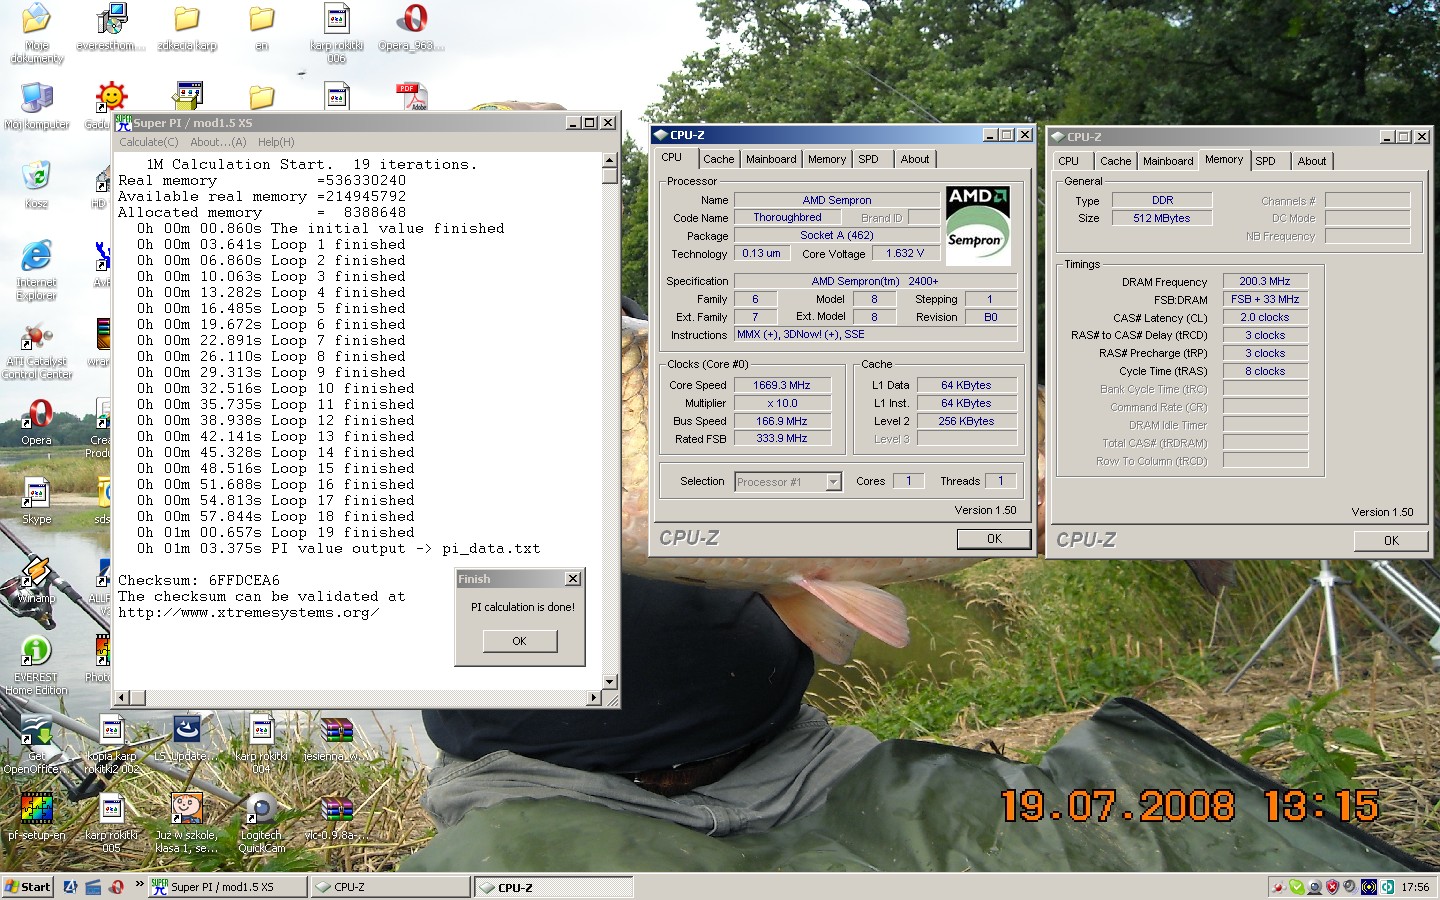
Task: Click the Code Name value Thoroughbred
Action: click(787, 217)
